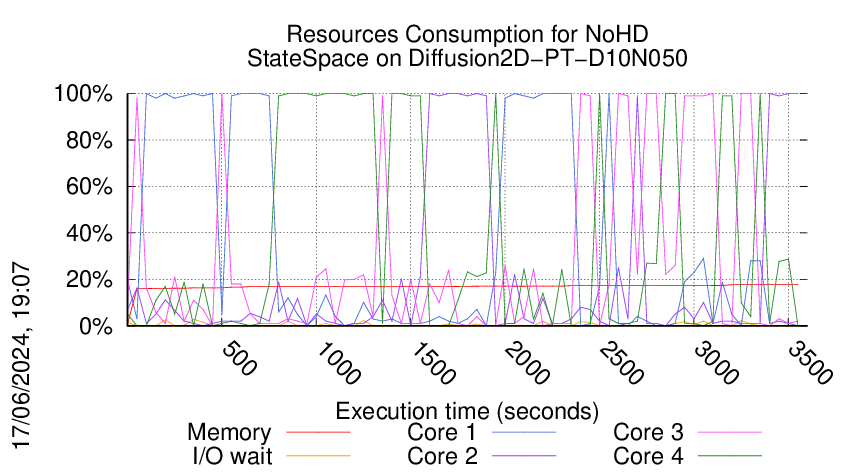This screenshot has width=850, height=475.
Task: Click the red Memory legend line sample
Action: point(318,432)
